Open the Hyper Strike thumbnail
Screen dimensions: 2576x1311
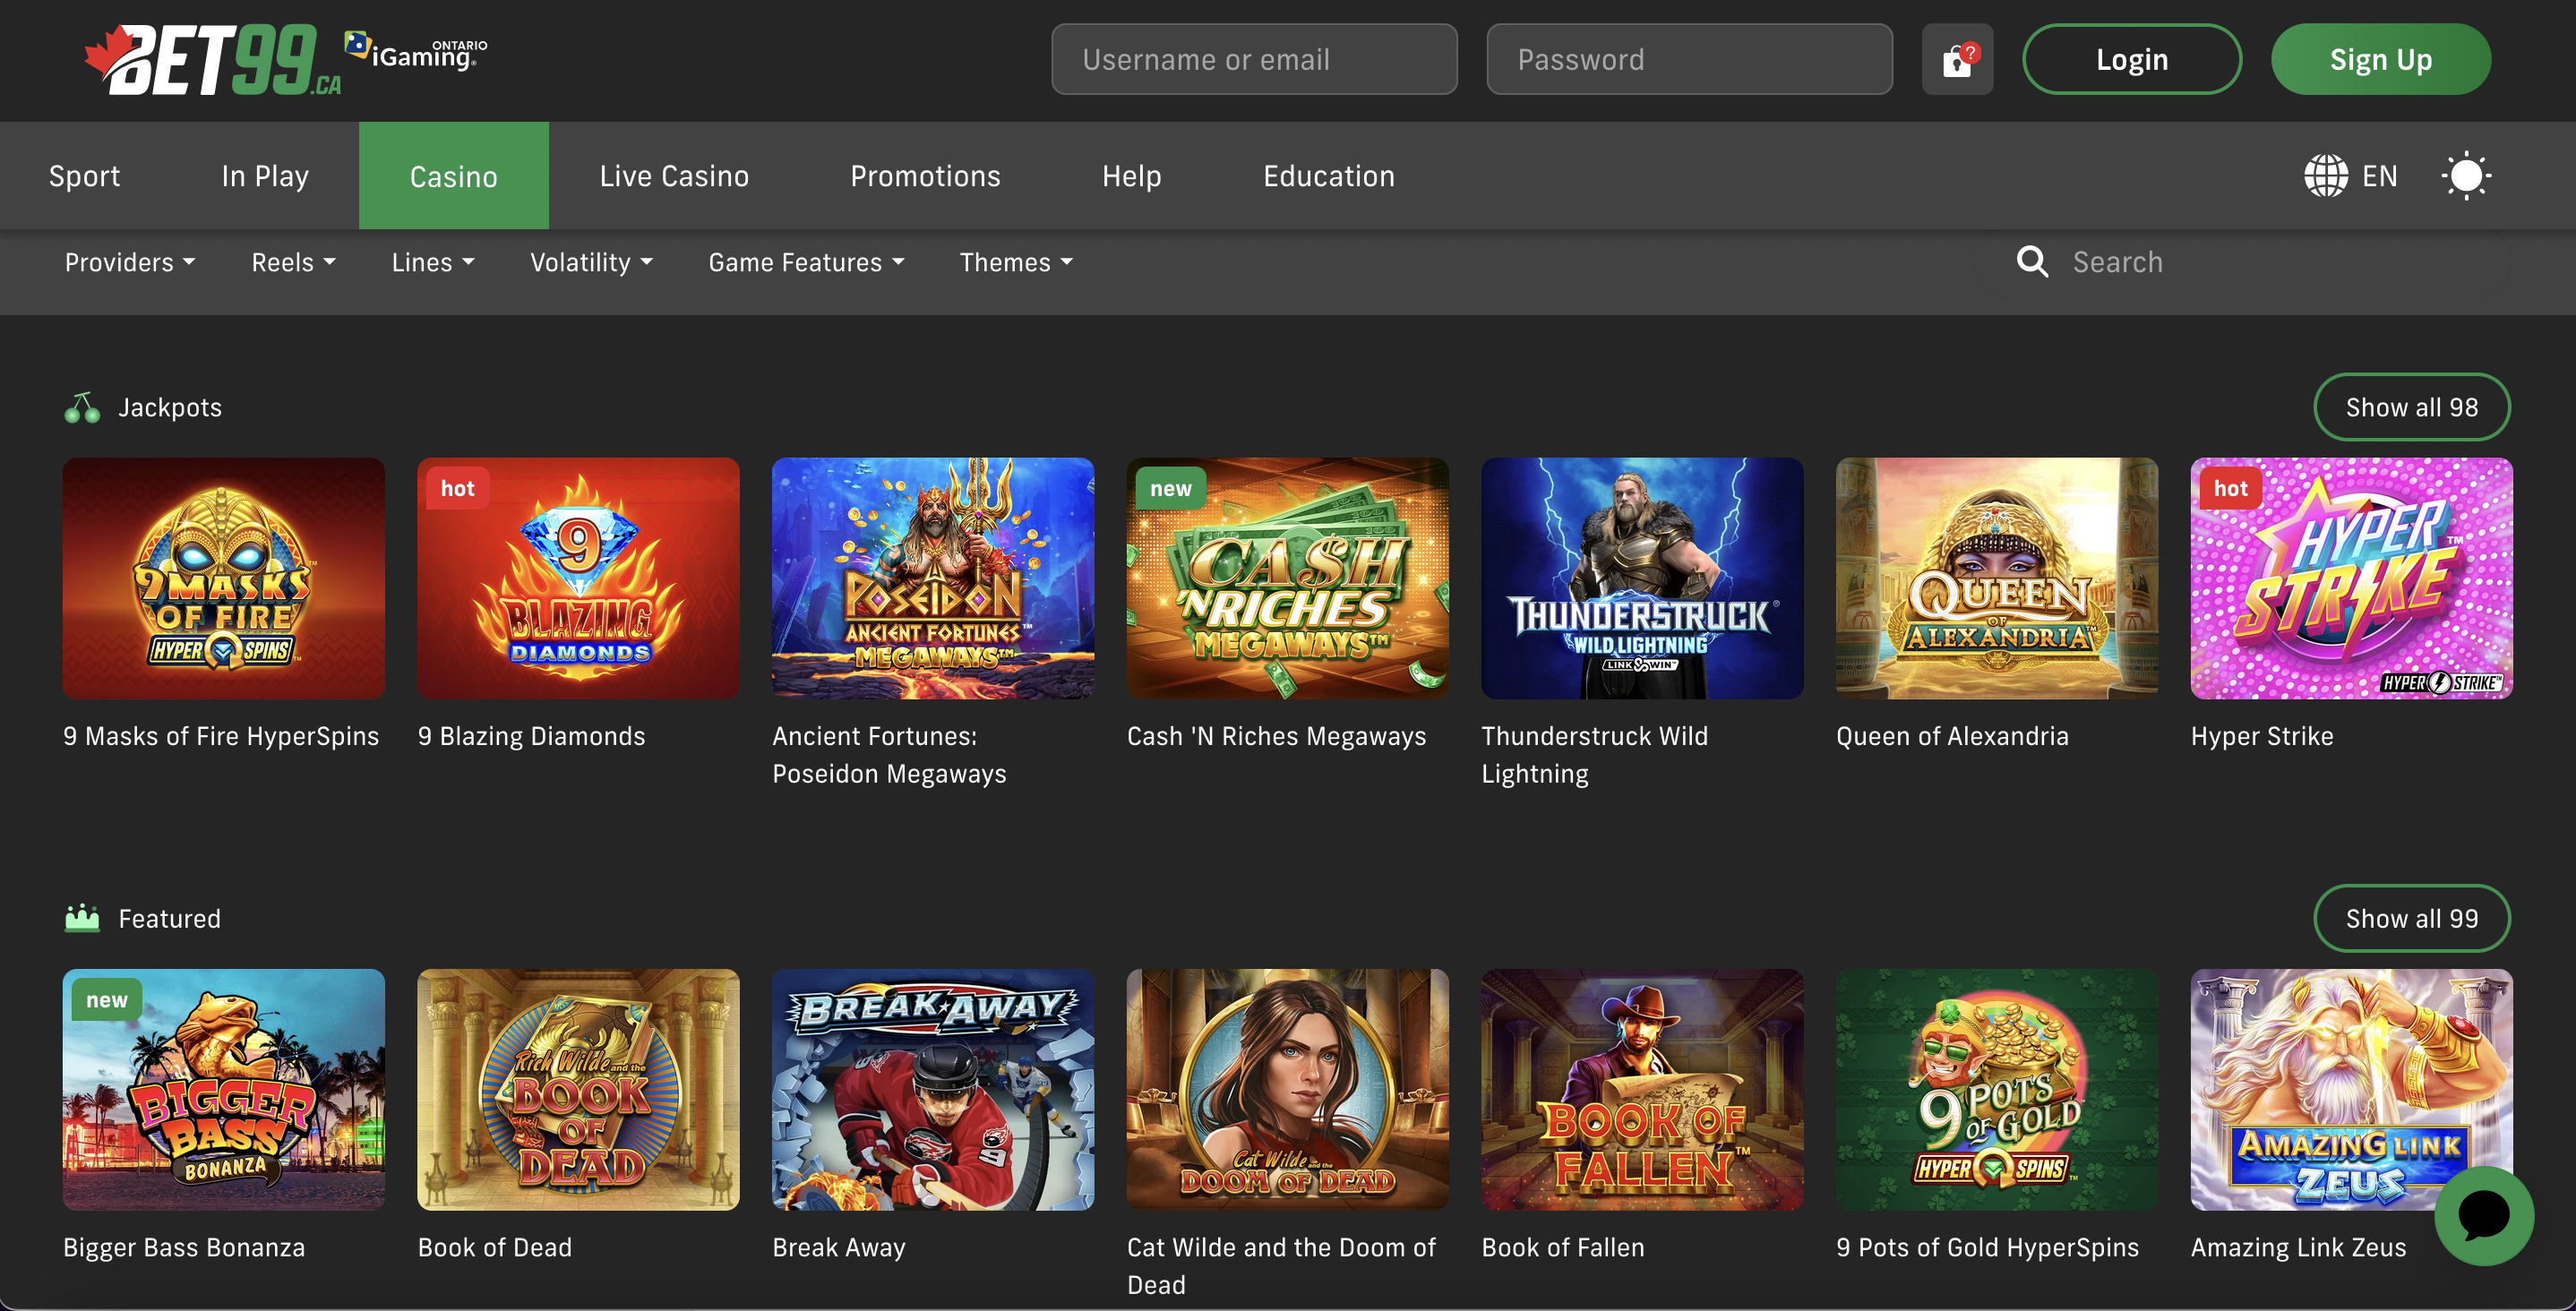tap(2352, 578)
